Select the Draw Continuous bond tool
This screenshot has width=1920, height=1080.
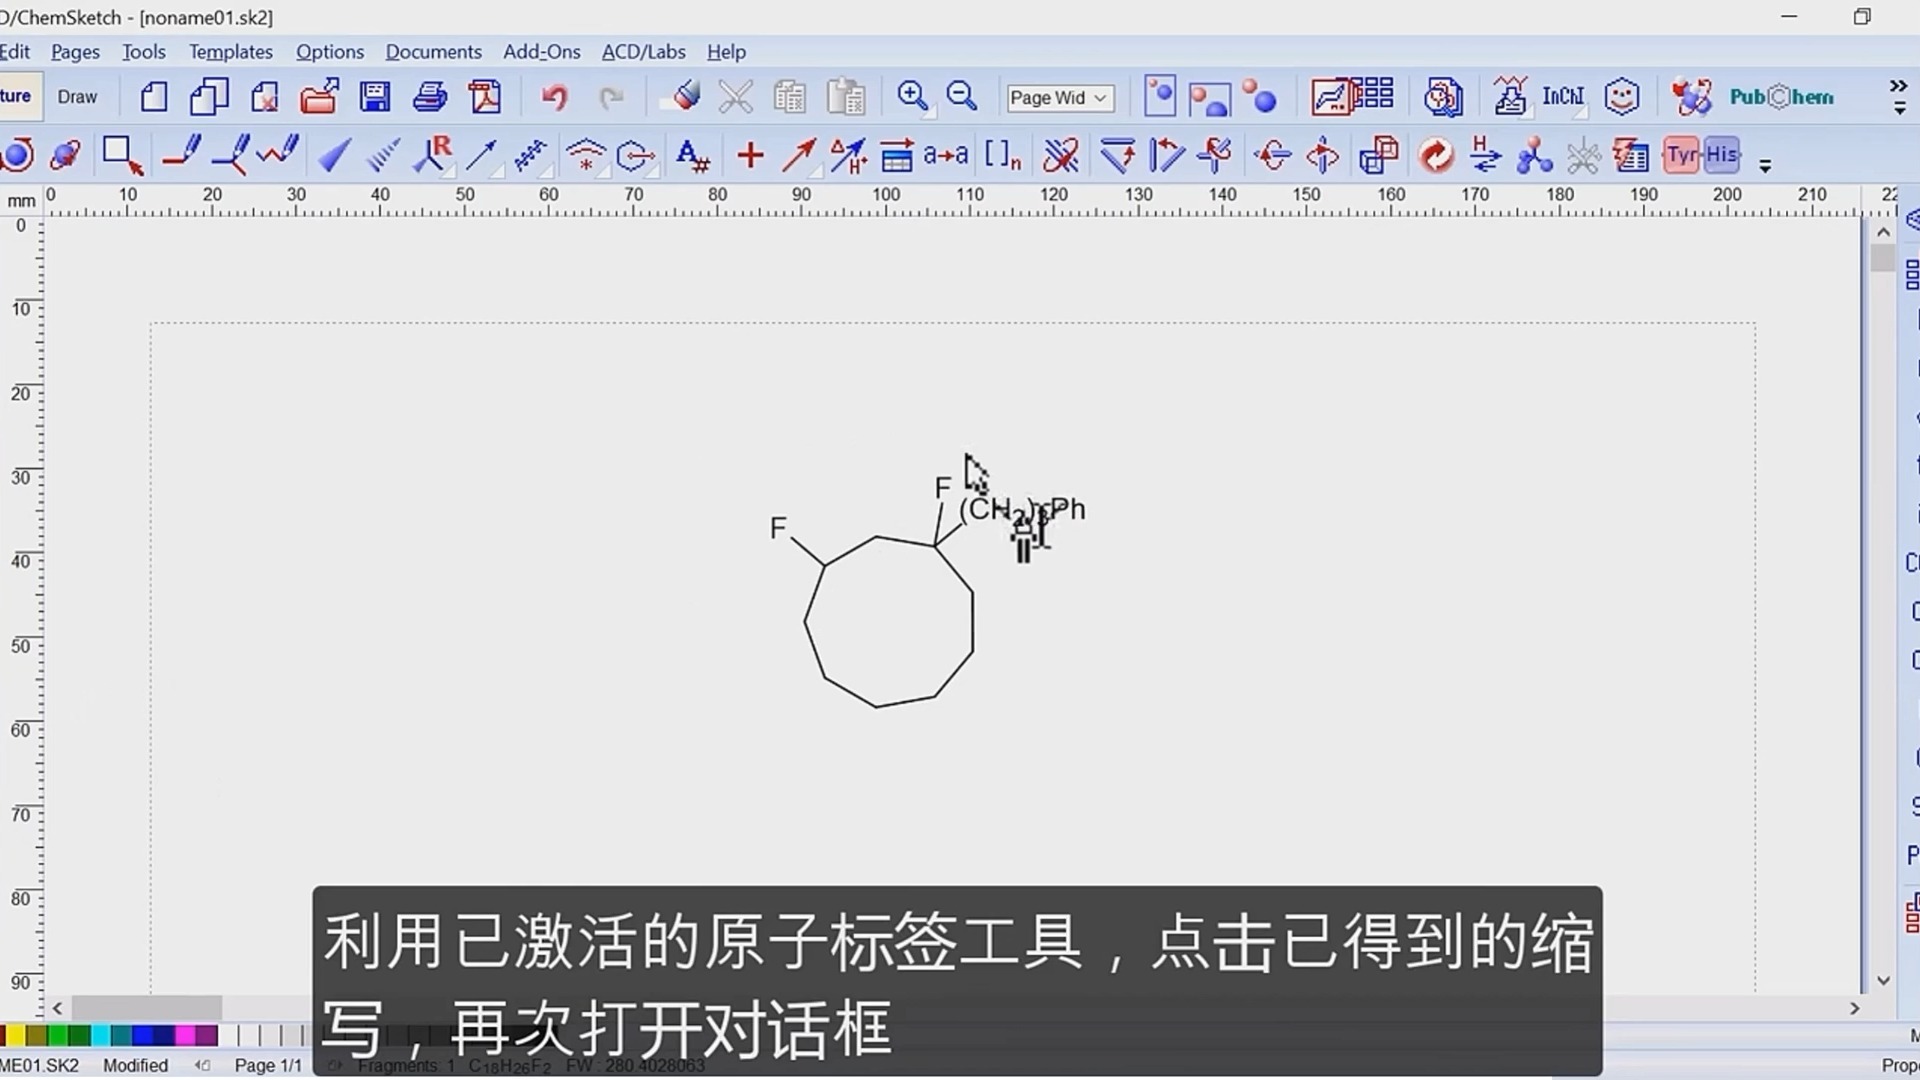[230, 155]
